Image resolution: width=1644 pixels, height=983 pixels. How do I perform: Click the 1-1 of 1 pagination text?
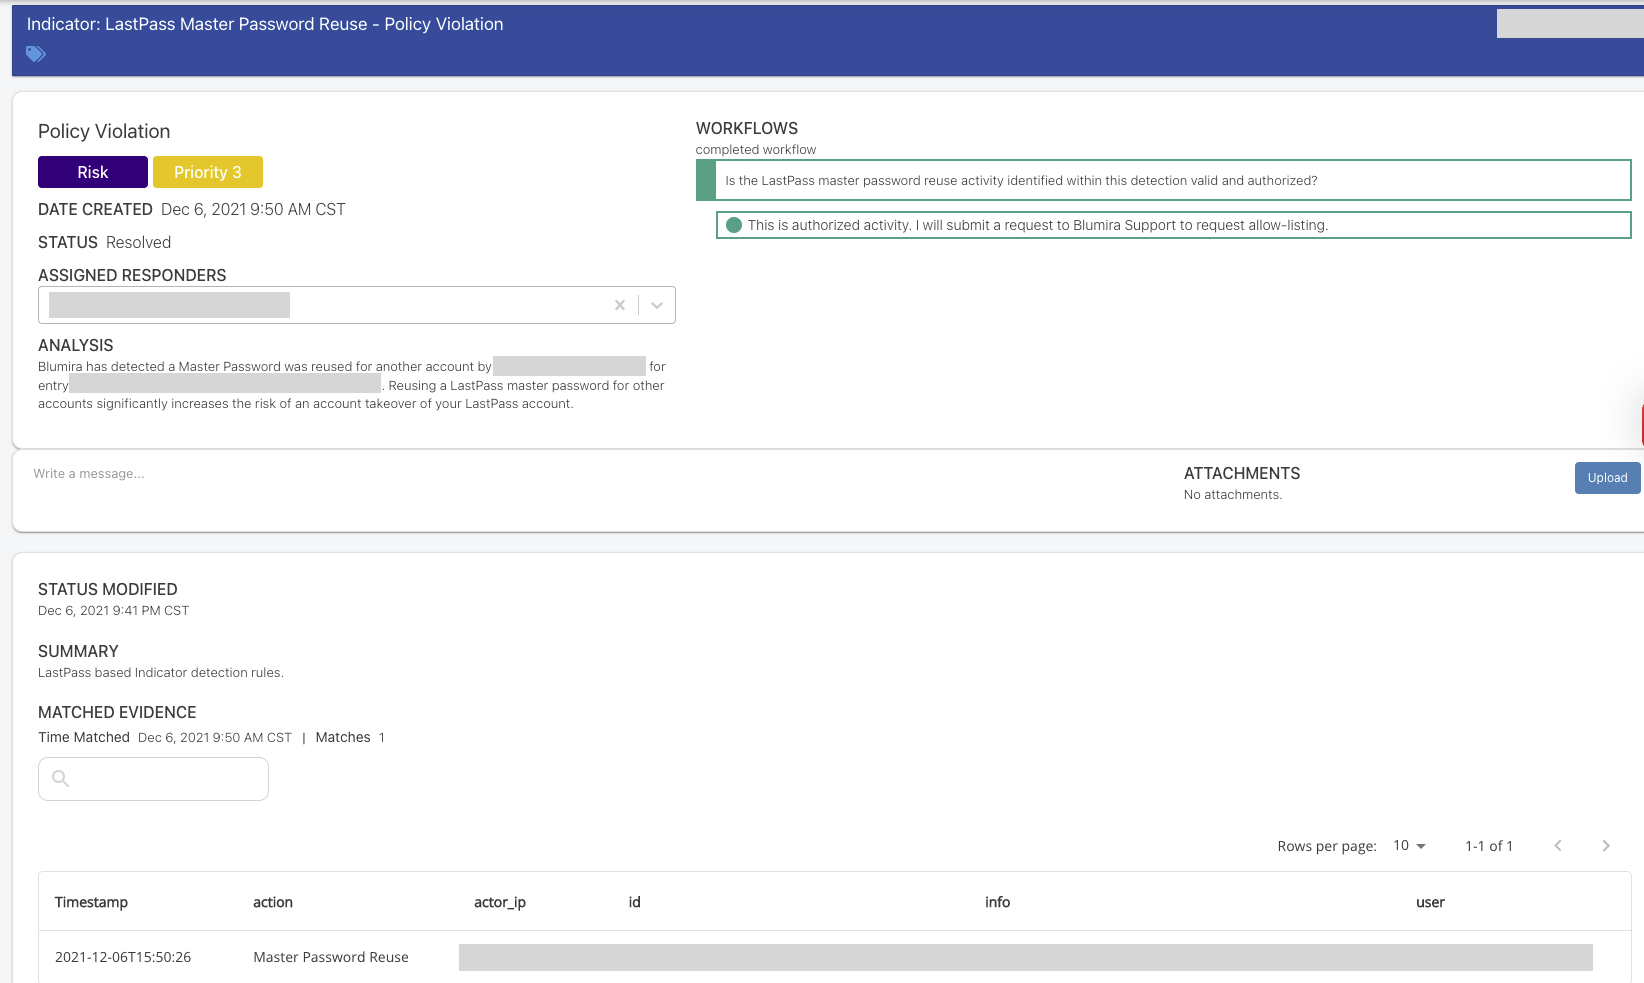pos(1489,846)
